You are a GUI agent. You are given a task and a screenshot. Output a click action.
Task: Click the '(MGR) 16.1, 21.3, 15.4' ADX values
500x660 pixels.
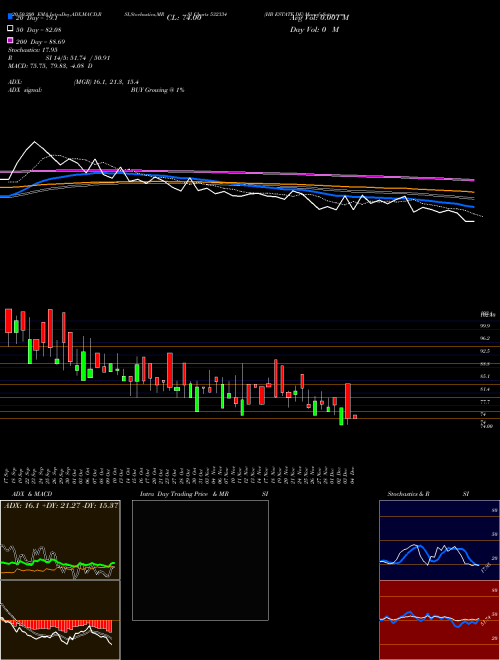point(106,82)
